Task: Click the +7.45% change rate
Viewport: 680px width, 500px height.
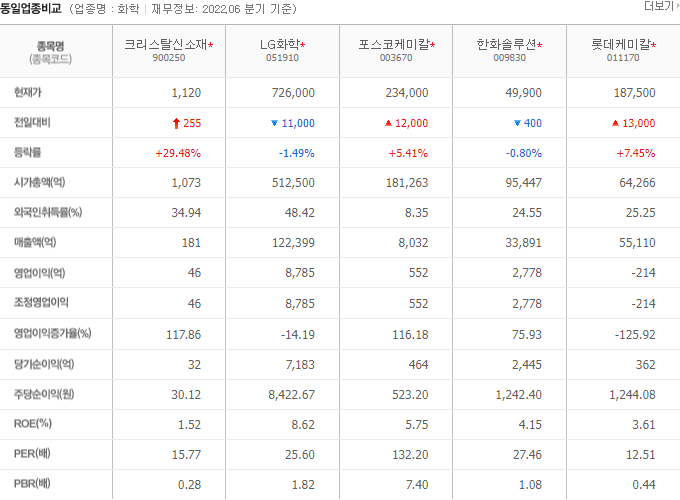Action: [636, 153]
